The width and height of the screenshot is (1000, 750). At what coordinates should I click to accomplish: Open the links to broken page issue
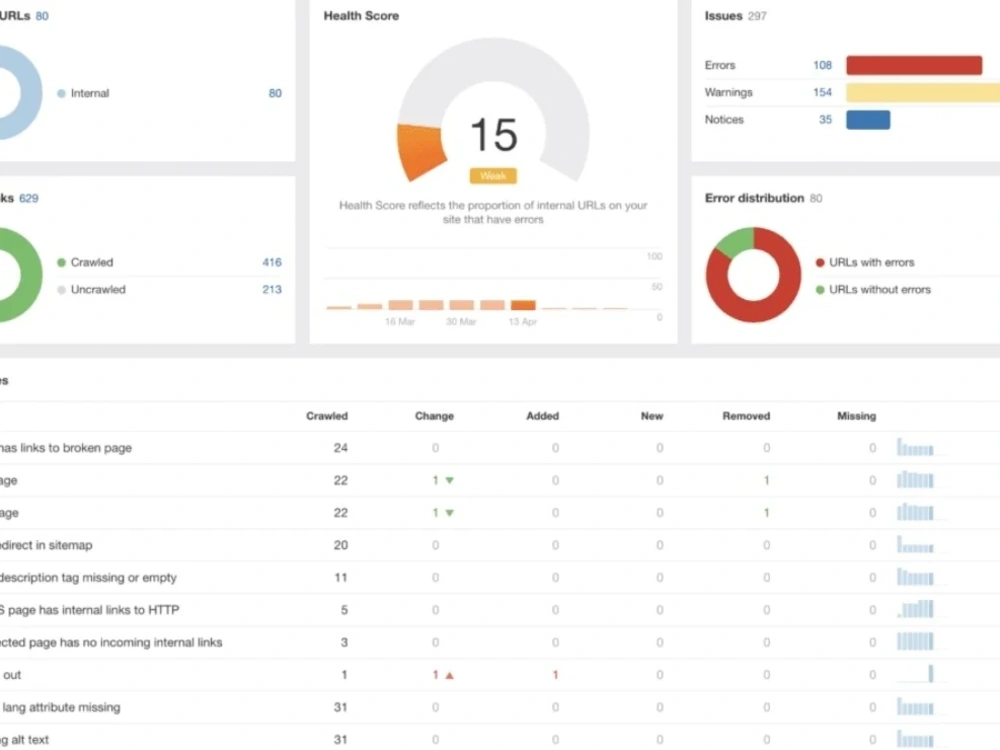[x=66, y=448]
